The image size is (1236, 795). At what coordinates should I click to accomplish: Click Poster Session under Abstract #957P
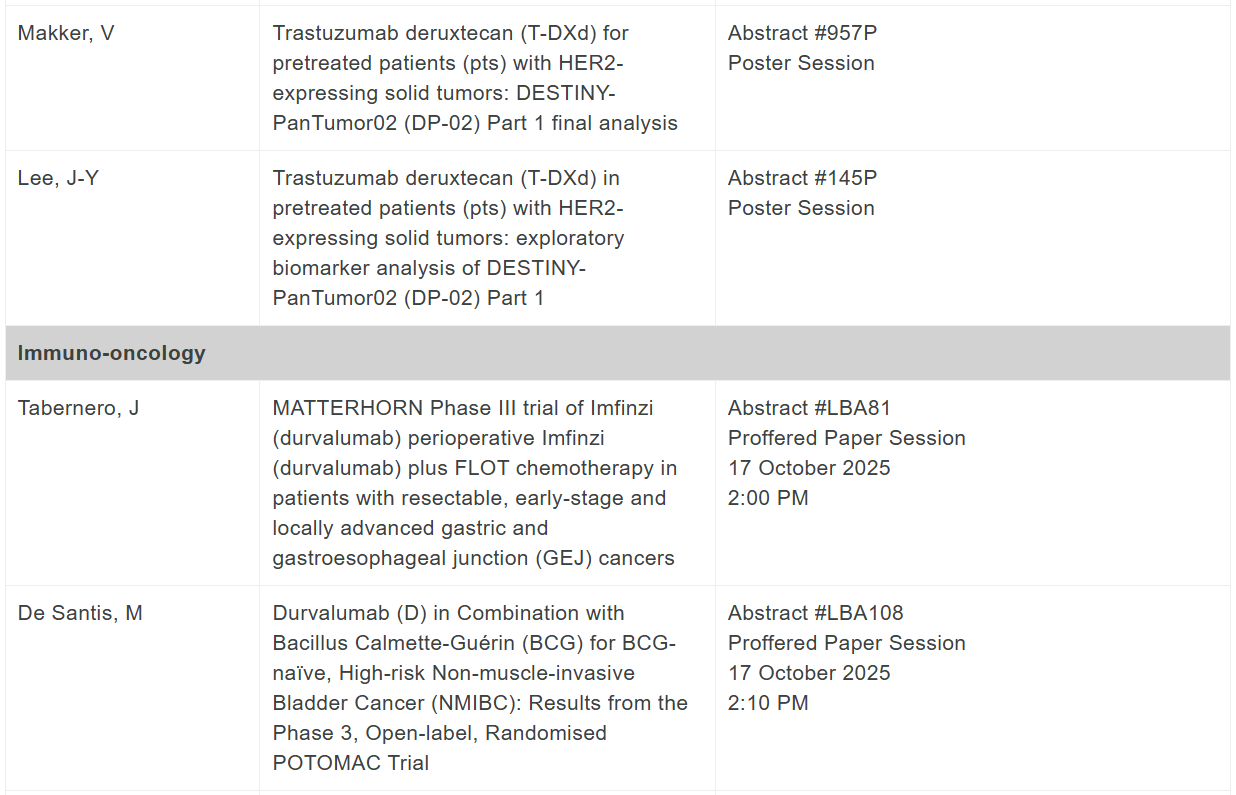tap(801, 63)
